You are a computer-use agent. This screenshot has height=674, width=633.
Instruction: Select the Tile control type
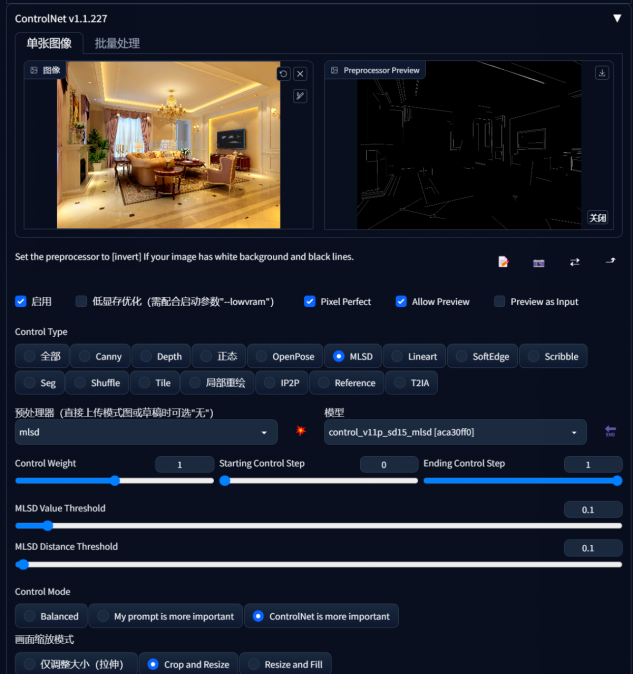[x=155, y=383]
